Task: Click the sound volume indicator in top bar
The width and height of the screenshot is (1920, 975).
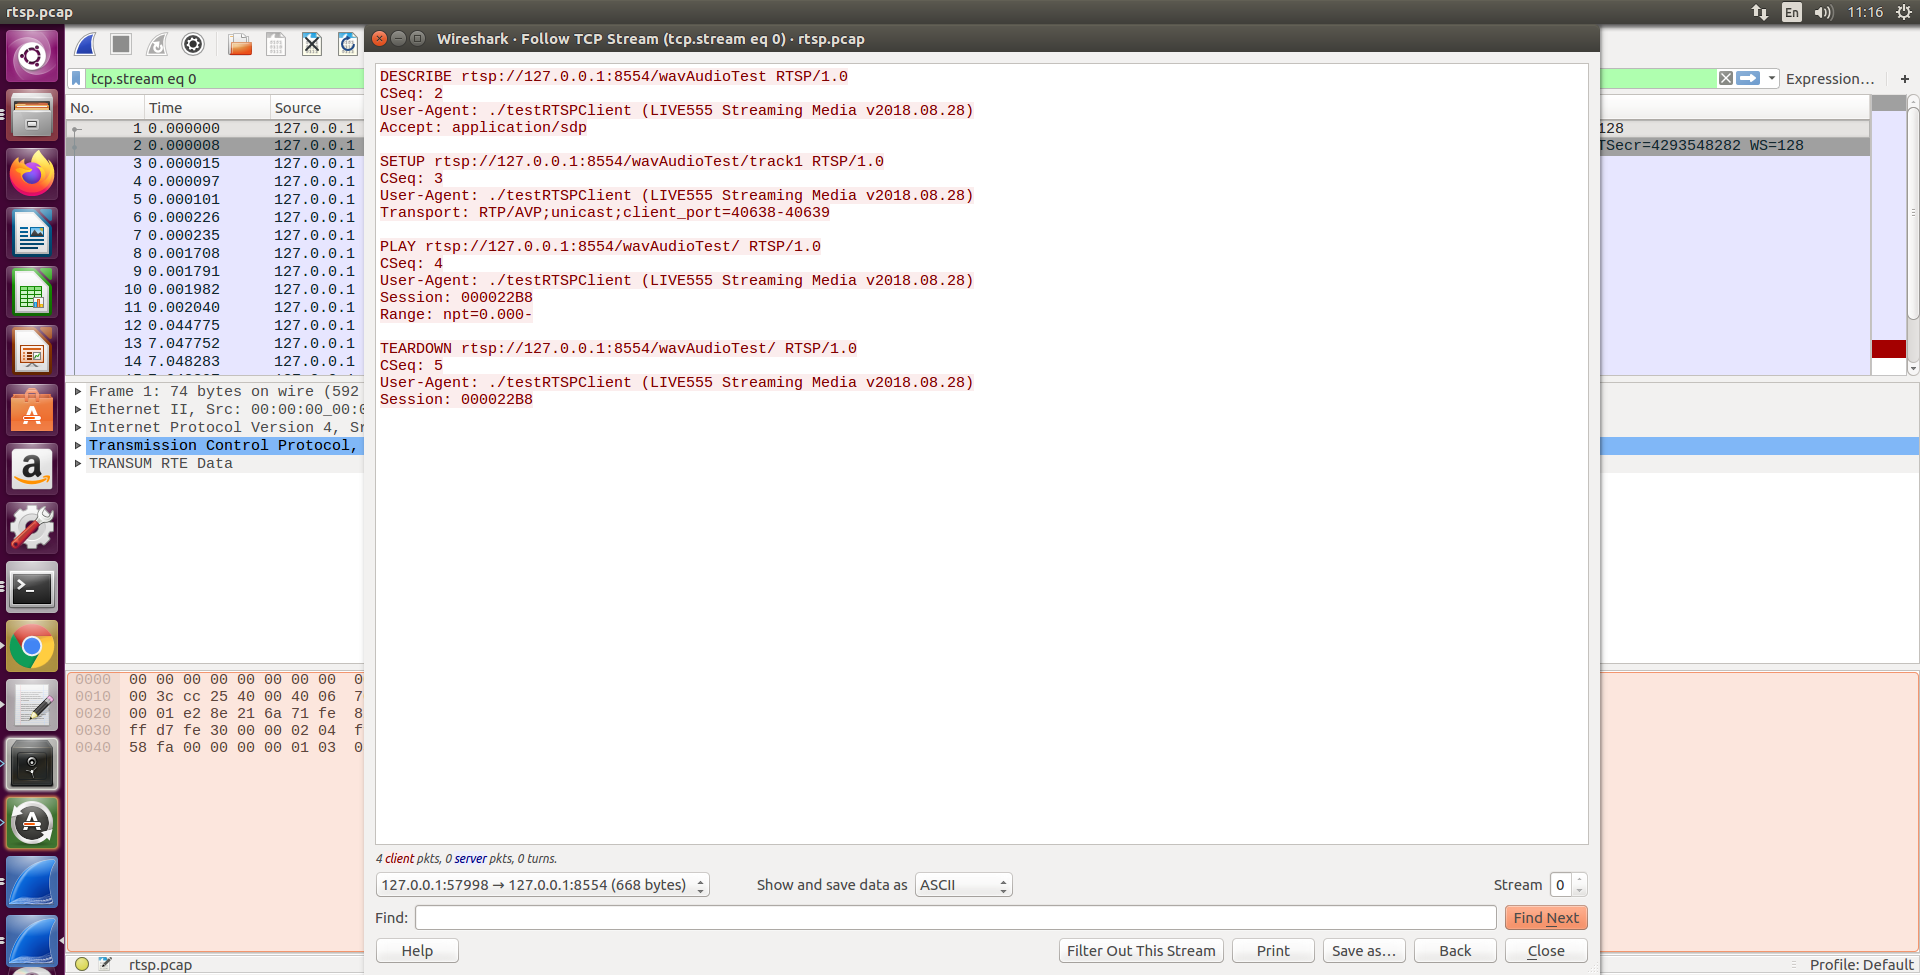Action: click(x=1824, y=12)
